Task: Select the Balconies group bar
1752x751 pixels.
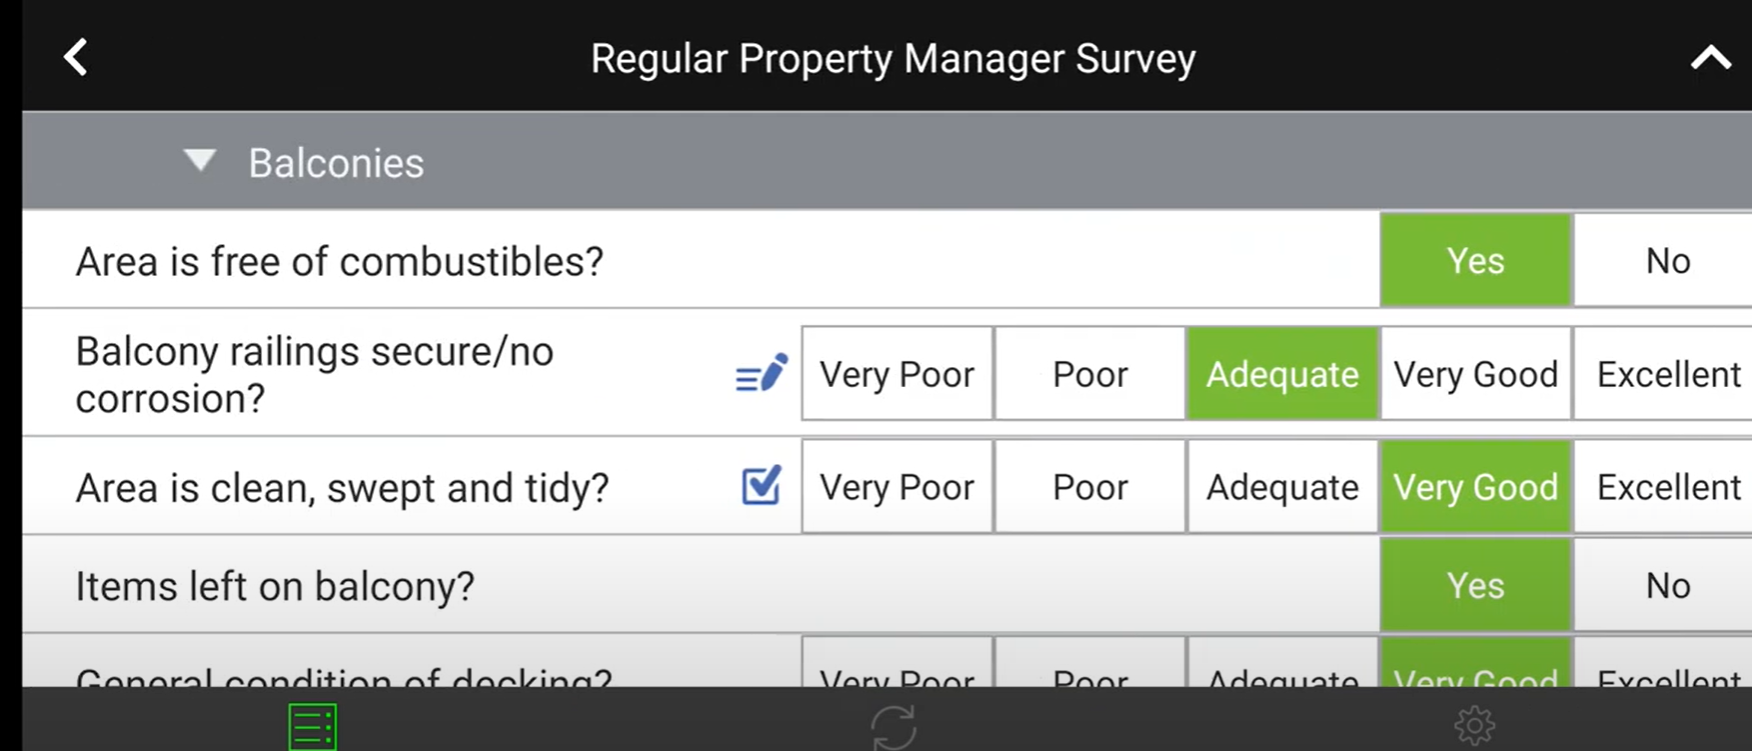Action: click(x=600, y=161)
